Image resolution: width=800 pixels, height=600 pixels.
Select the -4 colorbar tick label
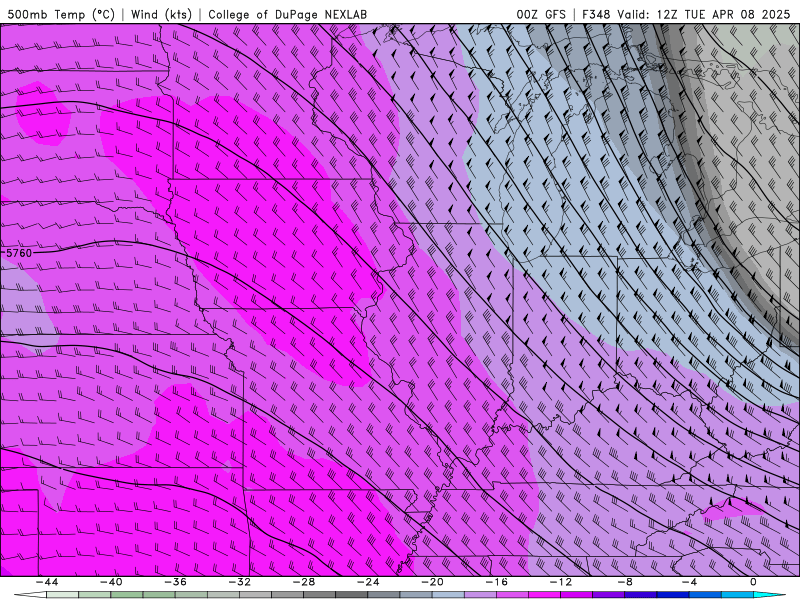[689, 582]
